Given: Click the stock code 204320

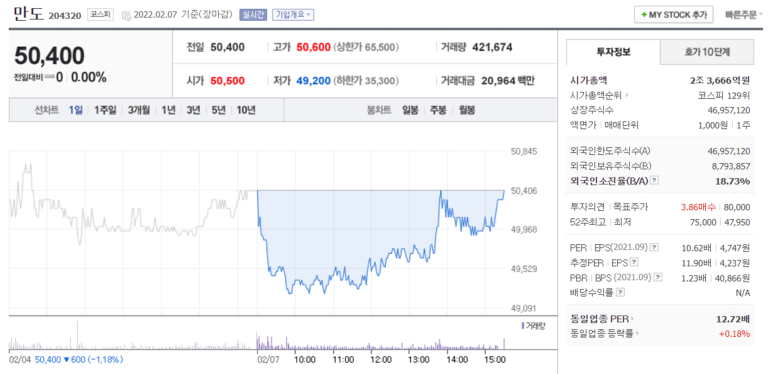Looking at the screenshot, I should pos(65,16).
